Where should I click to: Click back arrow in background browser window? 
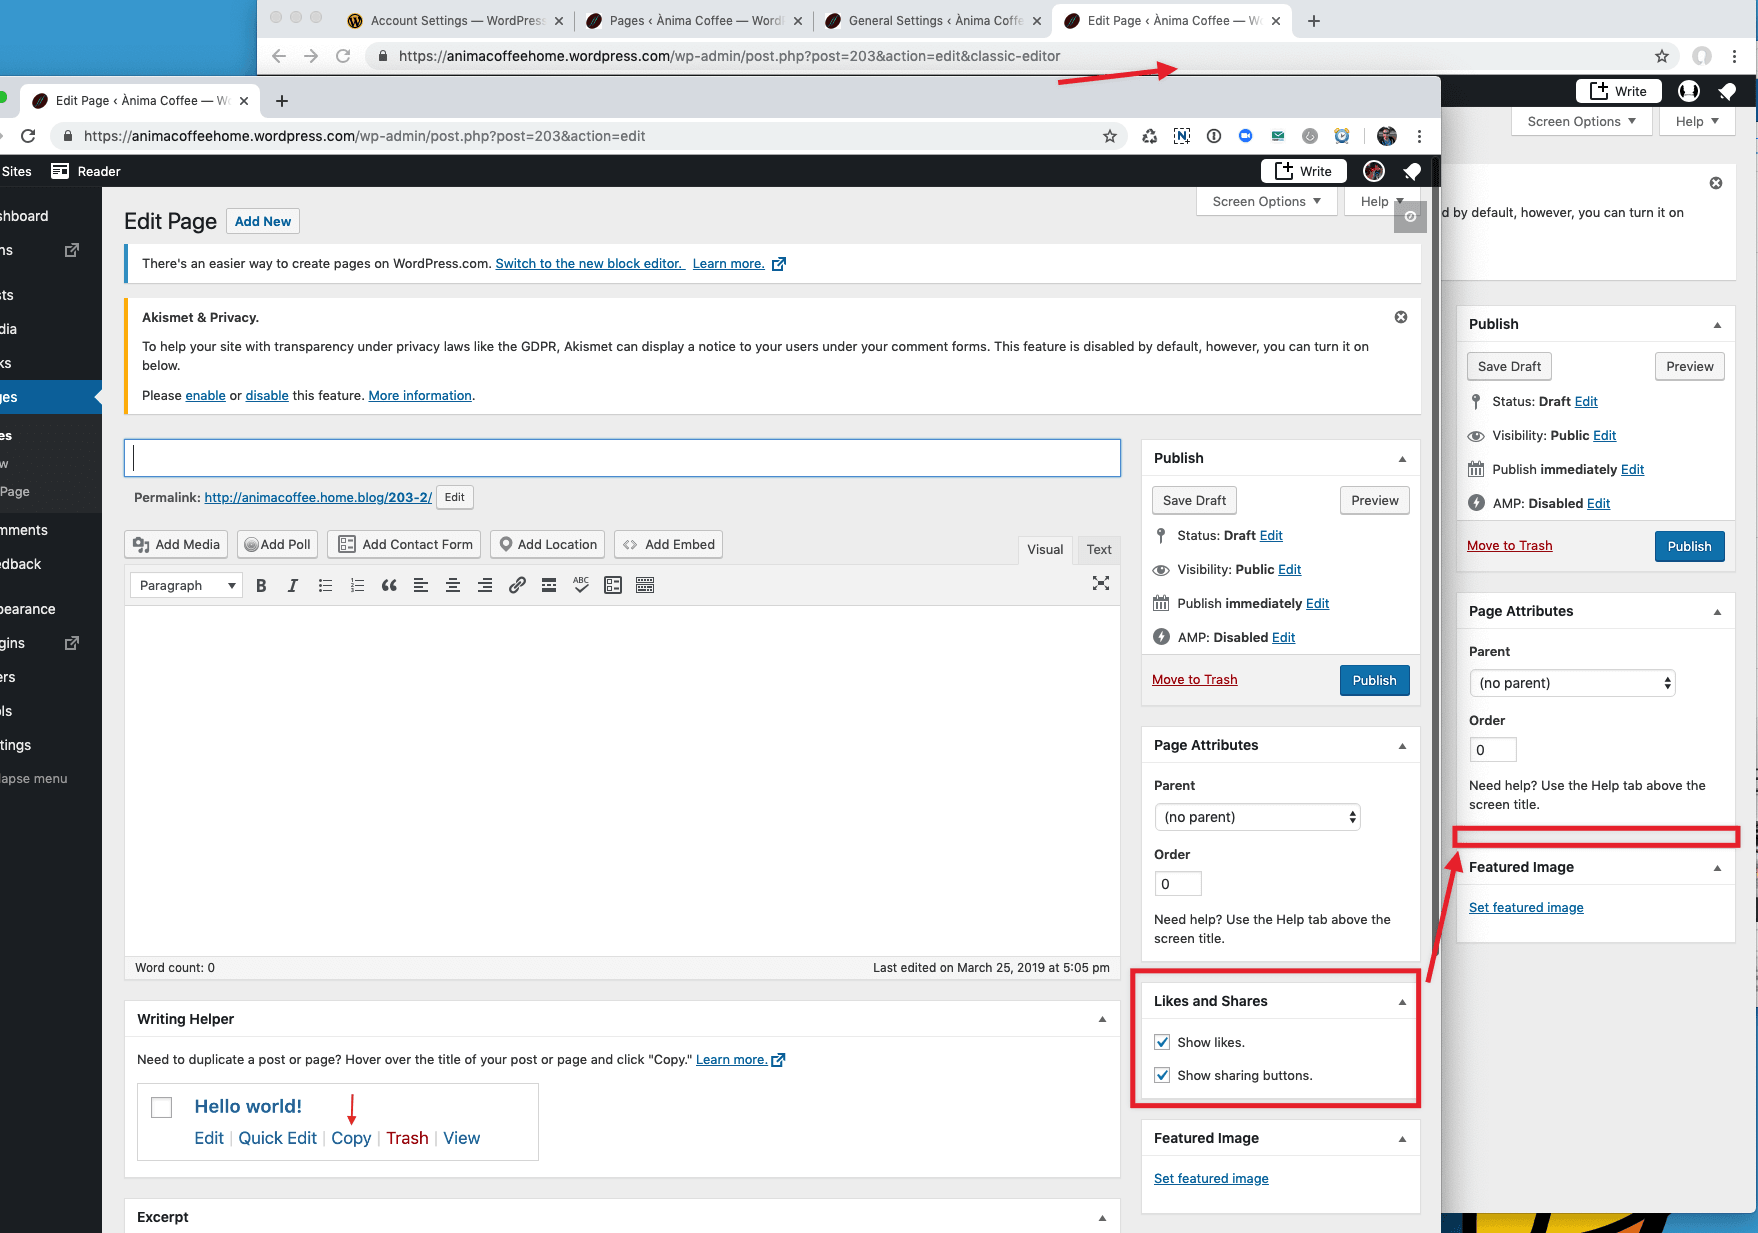279,56
